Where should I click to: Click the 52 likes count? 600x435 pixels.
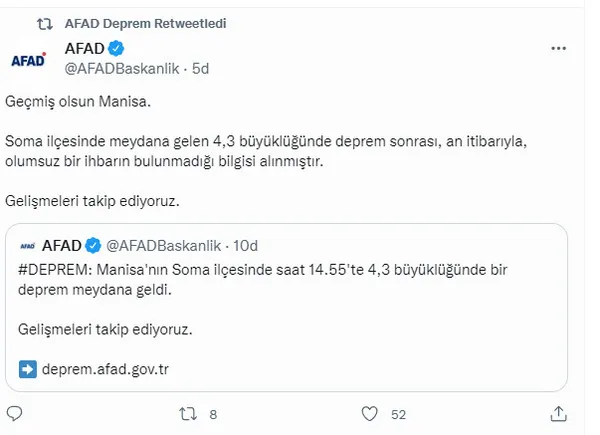pos(400,413)
